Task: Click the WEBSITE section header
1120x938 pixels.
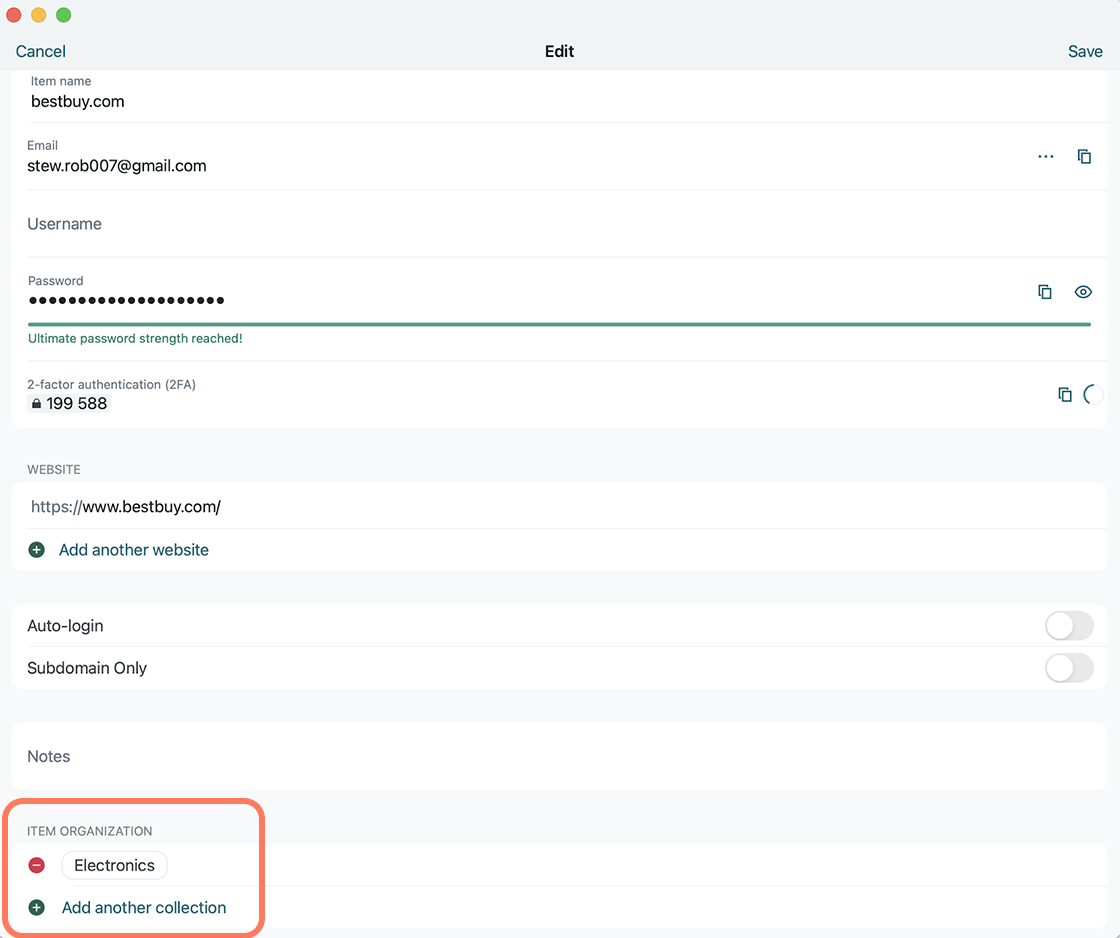Action: pyautogui.click(x=54, y=469)
